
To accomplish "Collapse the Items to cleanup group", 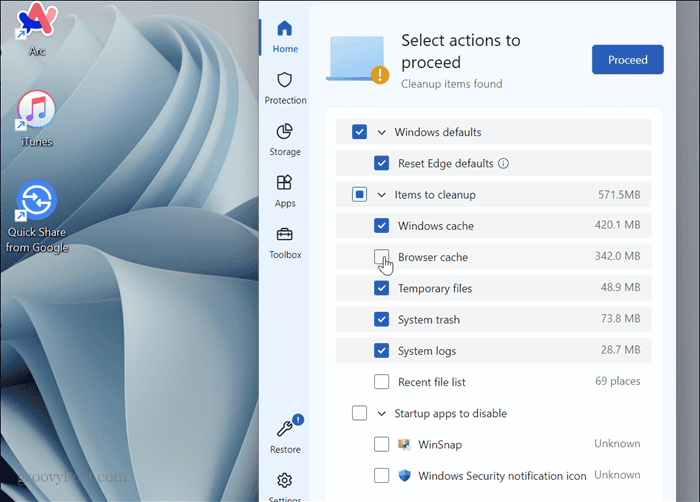I will click(381, 195).
